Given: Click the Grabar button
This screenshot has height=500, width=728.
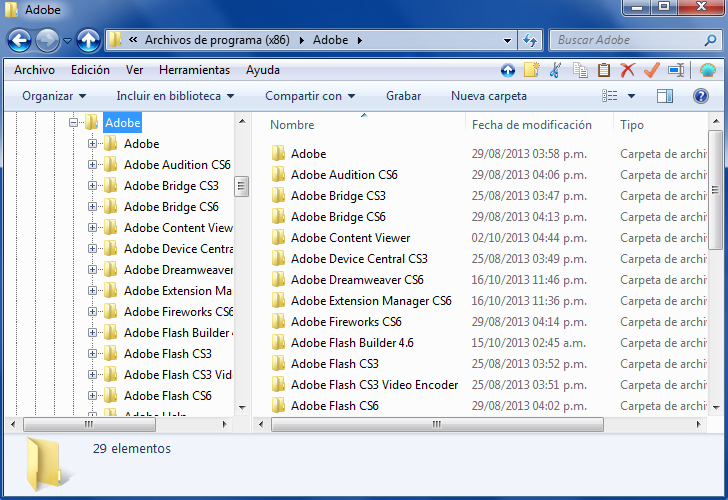Looking at the screenshot, I should coord(403,96).
